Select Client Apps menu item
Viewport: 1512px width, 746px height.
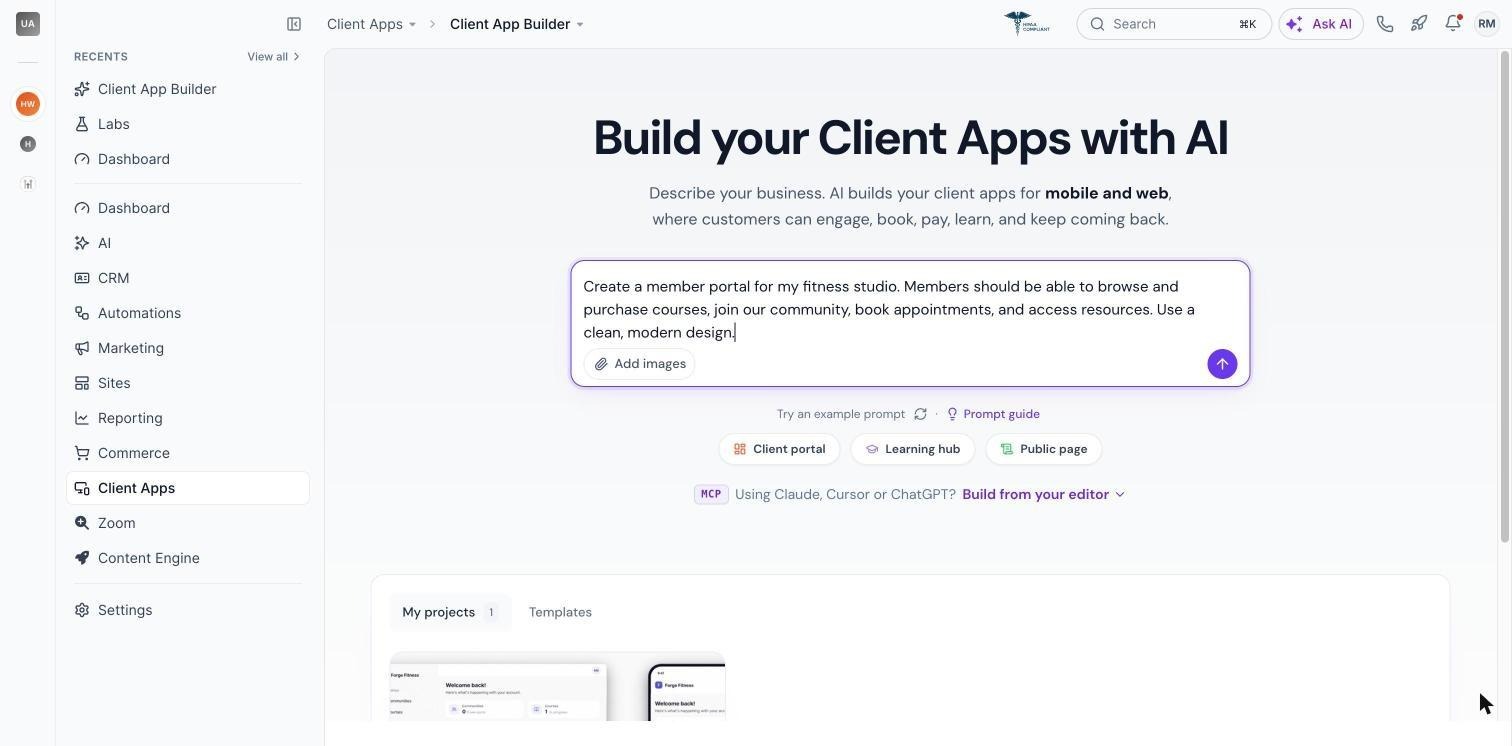(188, 488)
